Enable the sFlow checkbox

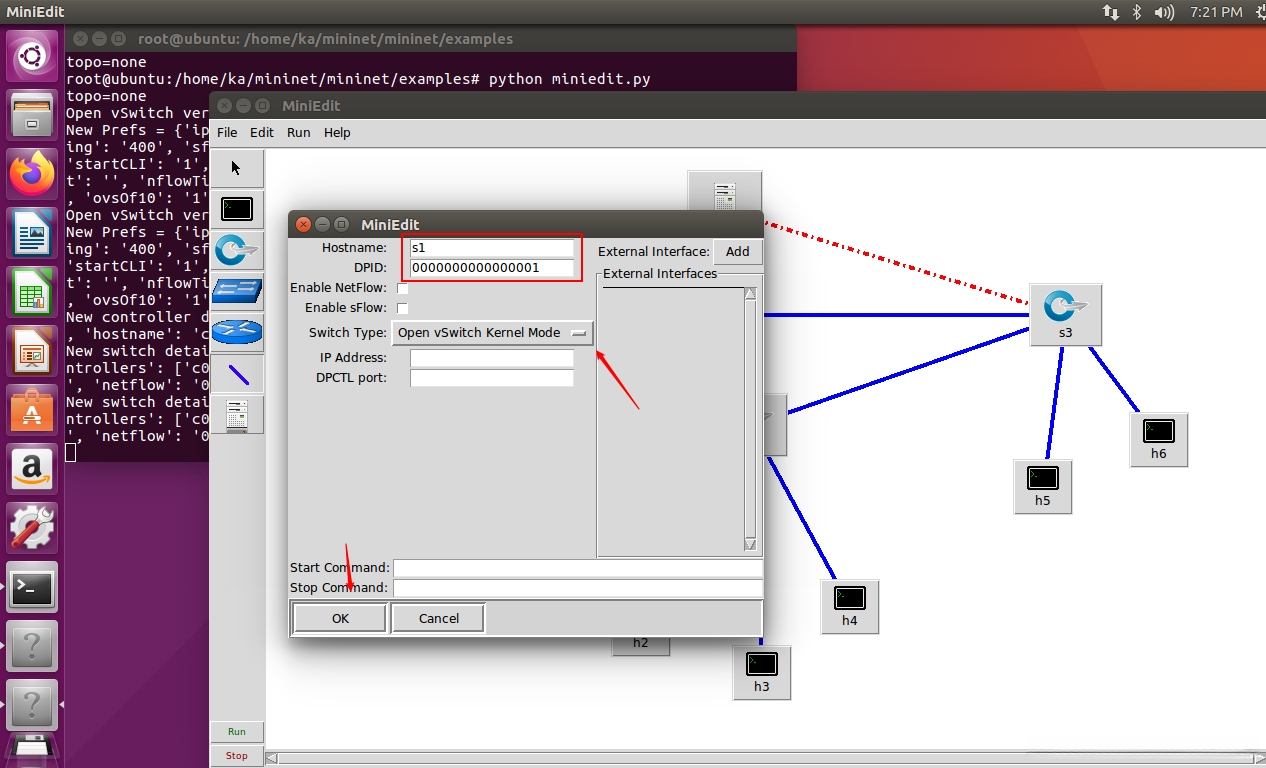coord(402,308)
